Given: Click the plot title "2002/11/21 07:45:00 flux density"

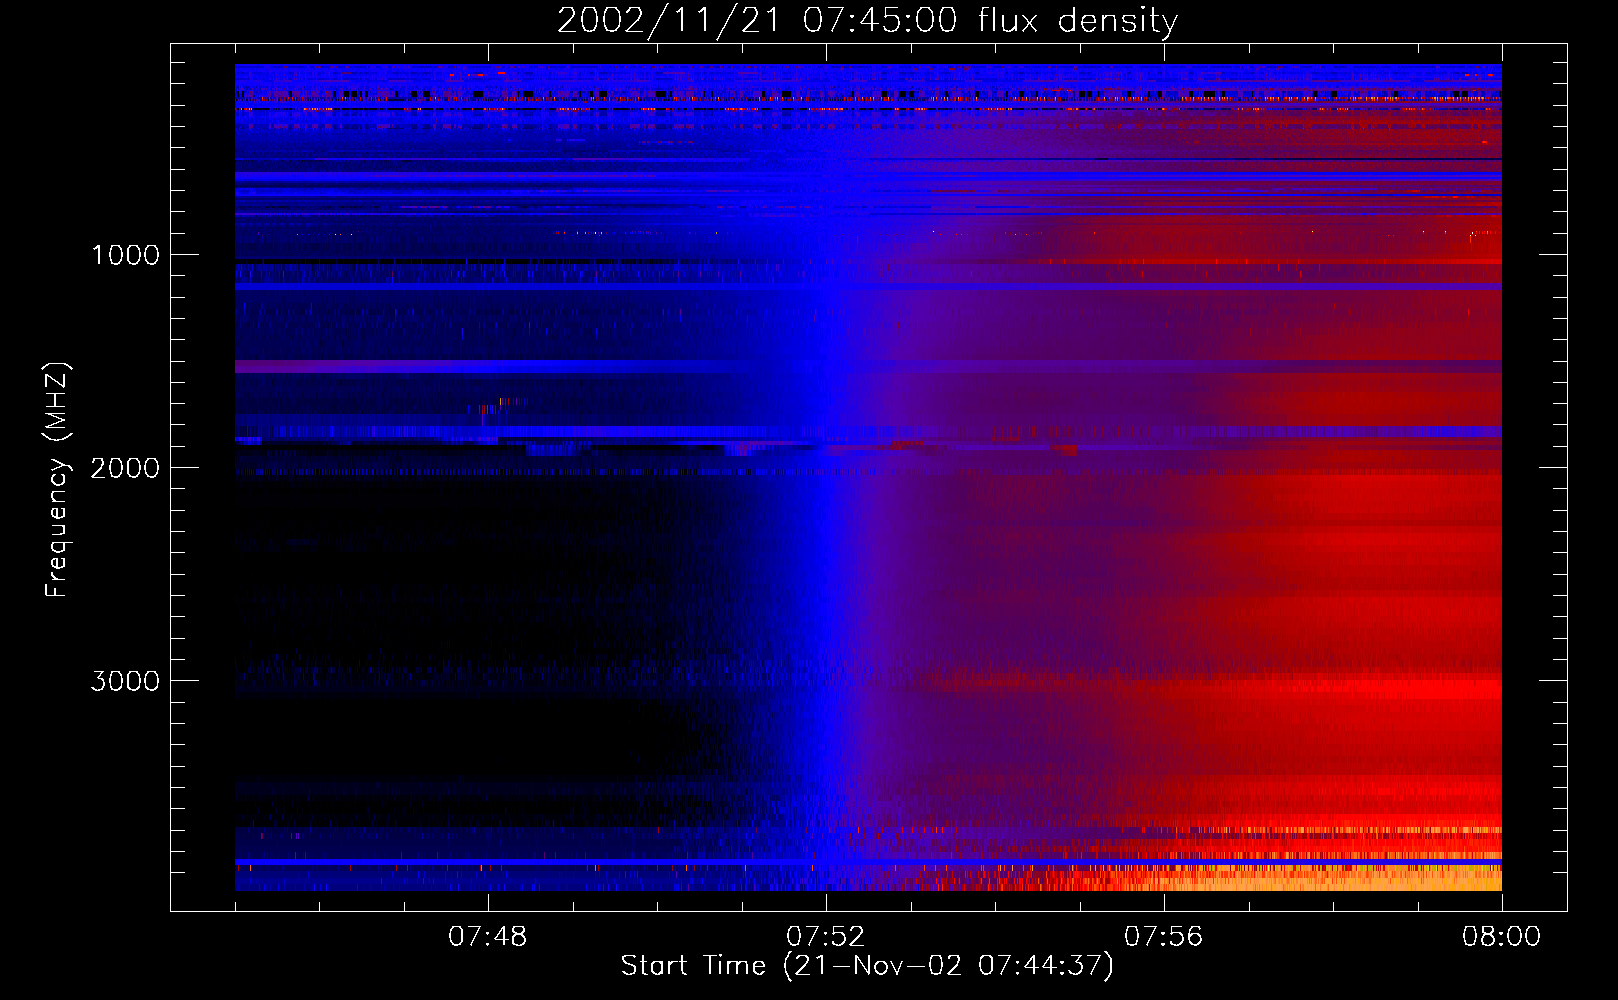Looking at the screenshot, I should (867, 21).
